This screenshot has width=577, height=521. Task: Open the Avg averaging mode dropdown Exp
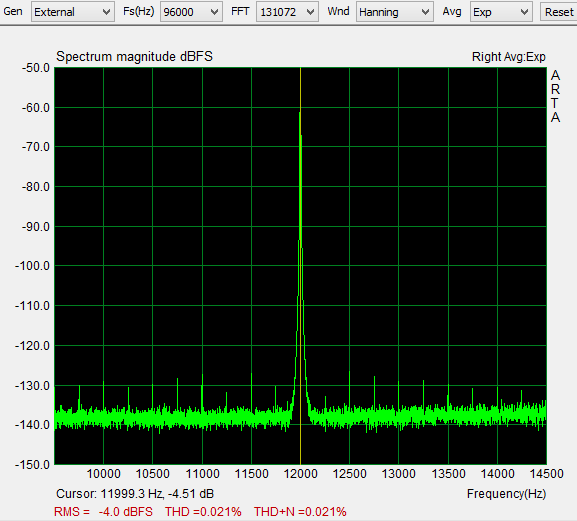(x=501, y=12)
